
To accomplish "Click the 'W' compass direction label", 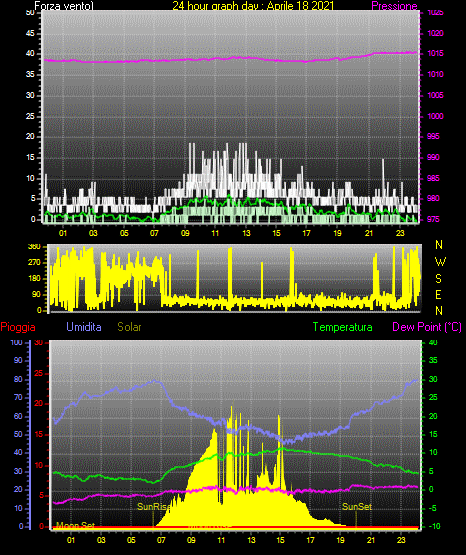I will 440,262.
